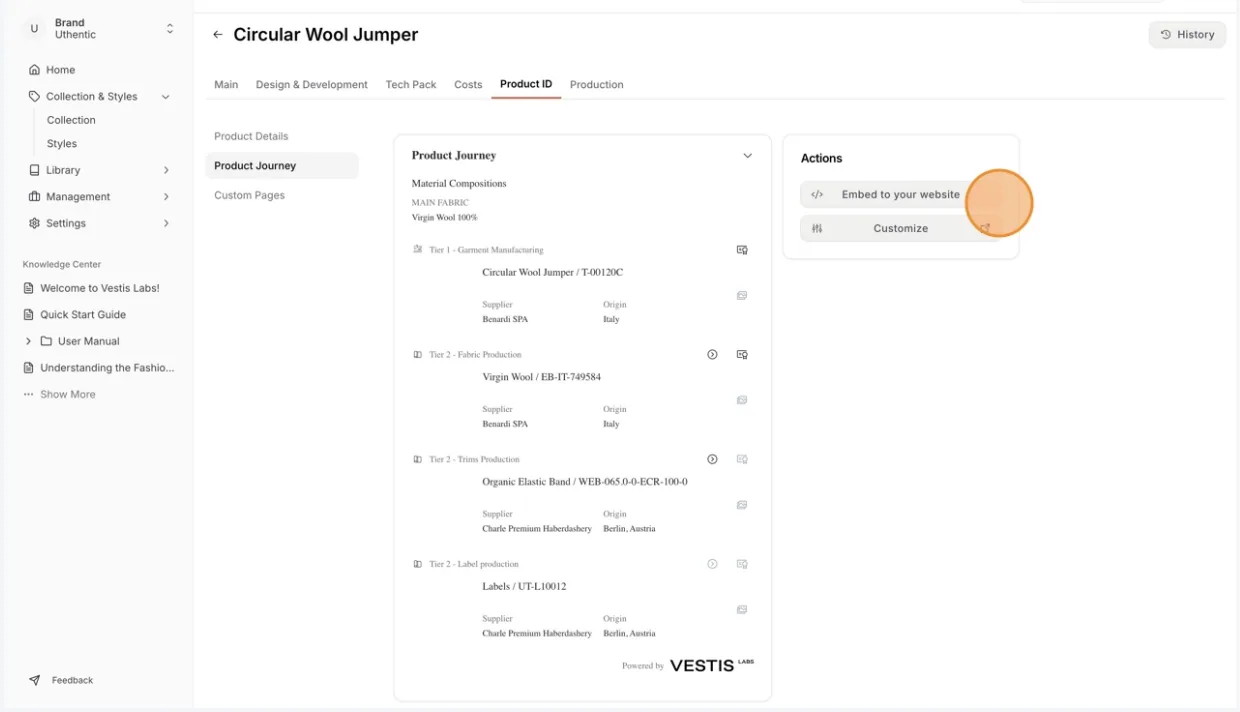Click Labels / UT-L10012 text
1240x712 pixels.
point(524,587)
